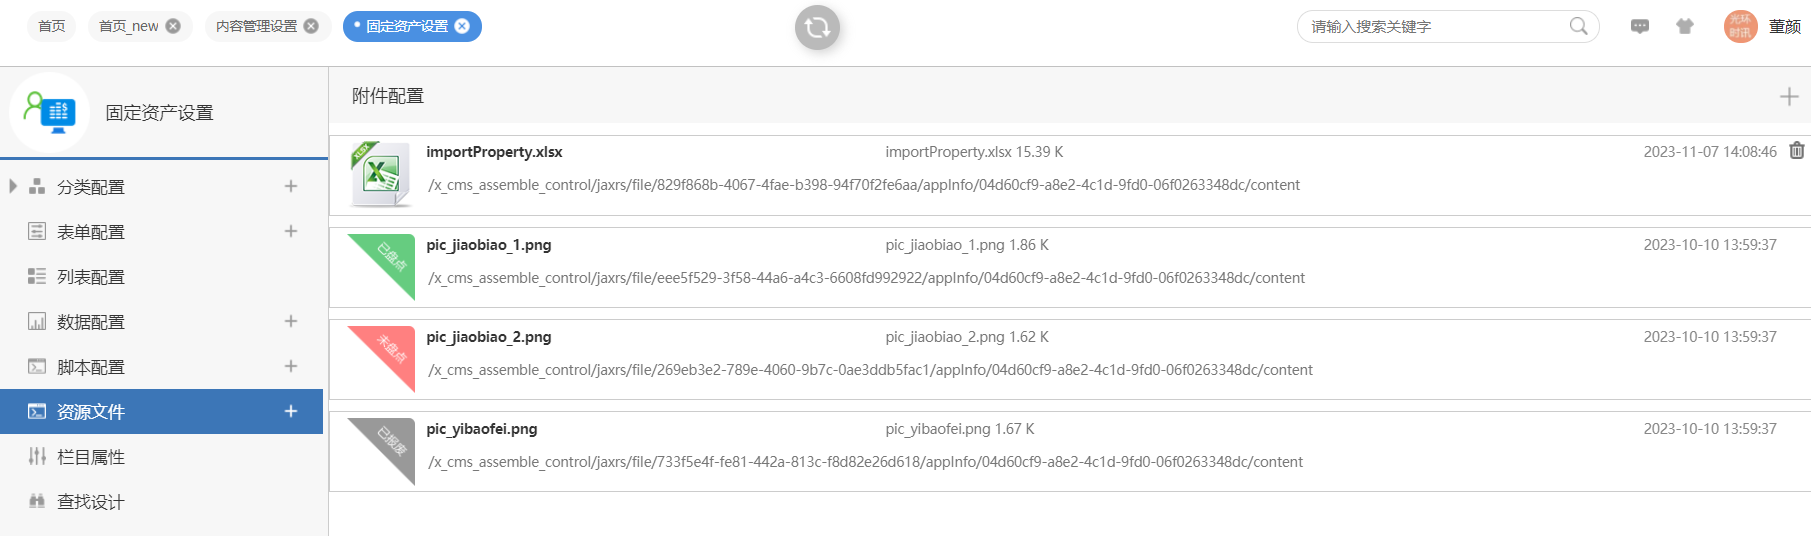Click the search magnifier icon
This screenshot has width=1811, height=536.
1578,26
